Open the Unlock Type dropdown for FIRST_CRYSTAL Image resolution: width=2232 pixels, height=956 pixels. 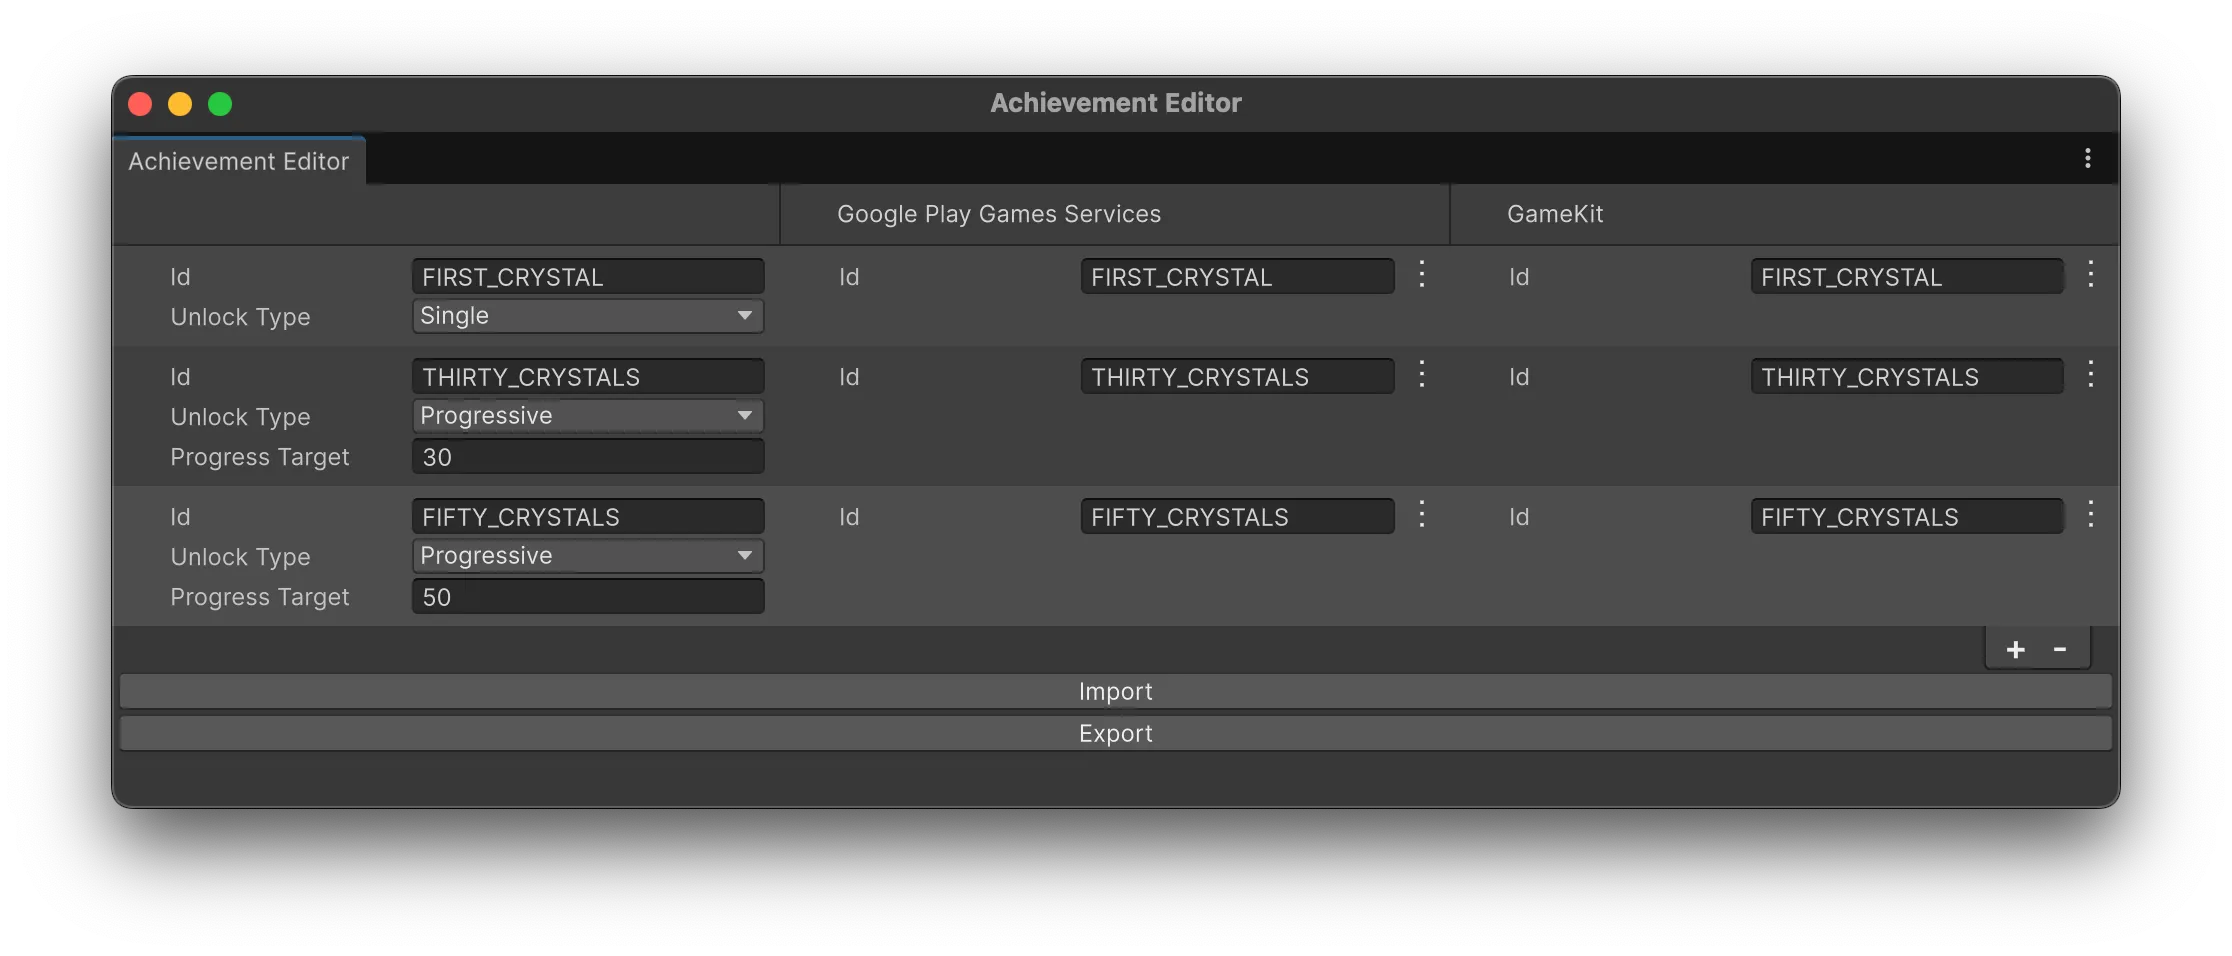(587, 315)
